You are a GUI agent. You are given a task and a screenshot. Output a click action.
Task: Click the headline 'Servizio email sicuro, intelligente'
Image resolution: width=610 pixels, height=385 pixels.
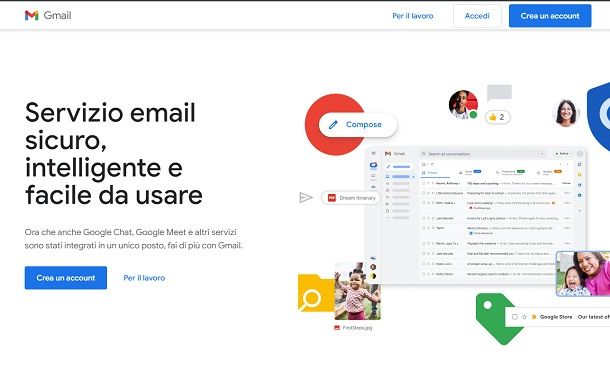click(x=114, y=153)
